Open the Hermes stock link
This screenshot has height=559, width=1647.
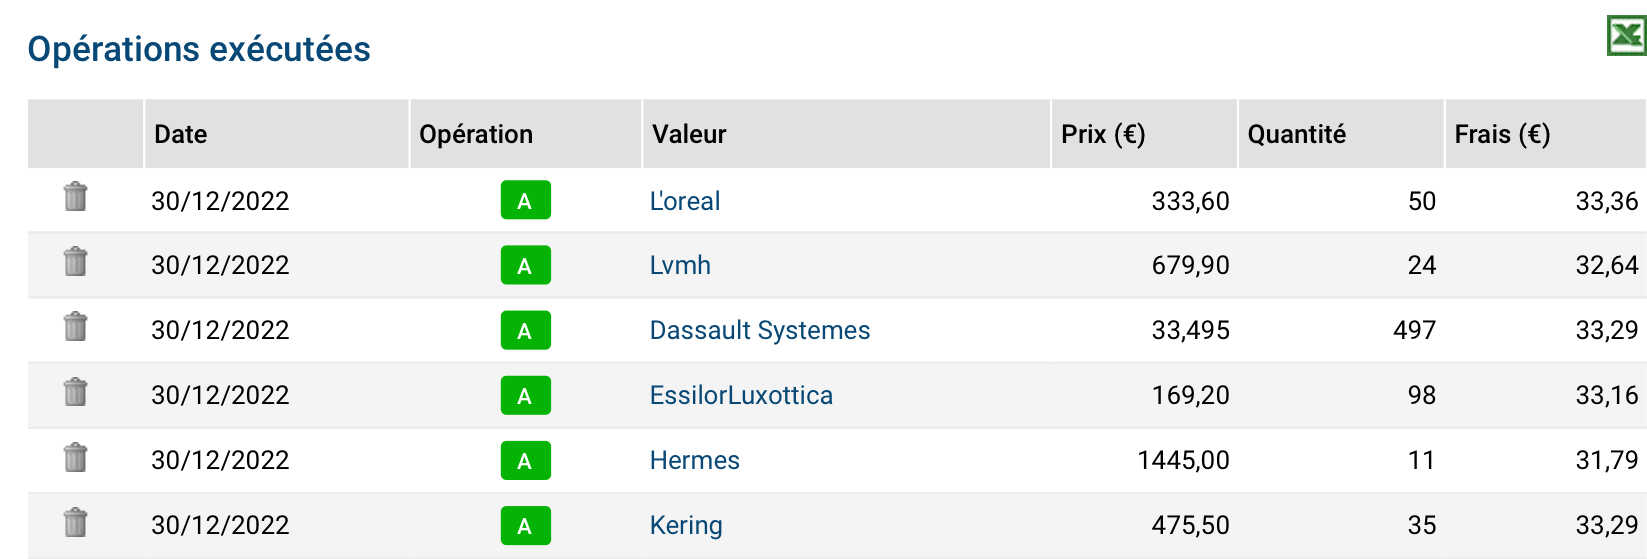coord(695,460)
